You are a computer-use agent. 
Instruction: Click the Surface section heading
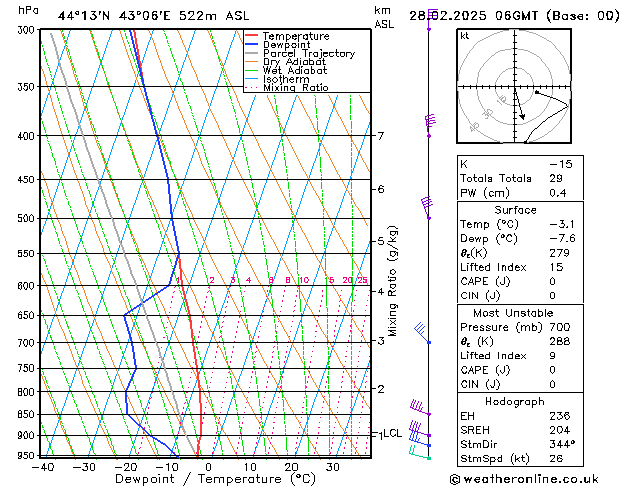click(515, 210)
